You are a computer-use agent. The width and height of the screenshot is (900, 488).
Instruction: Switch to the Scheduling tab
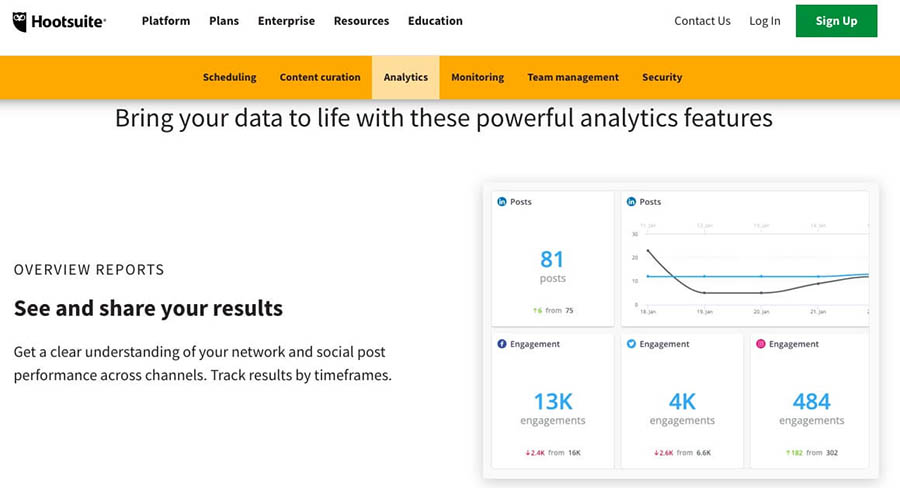(x=229, y=77)
